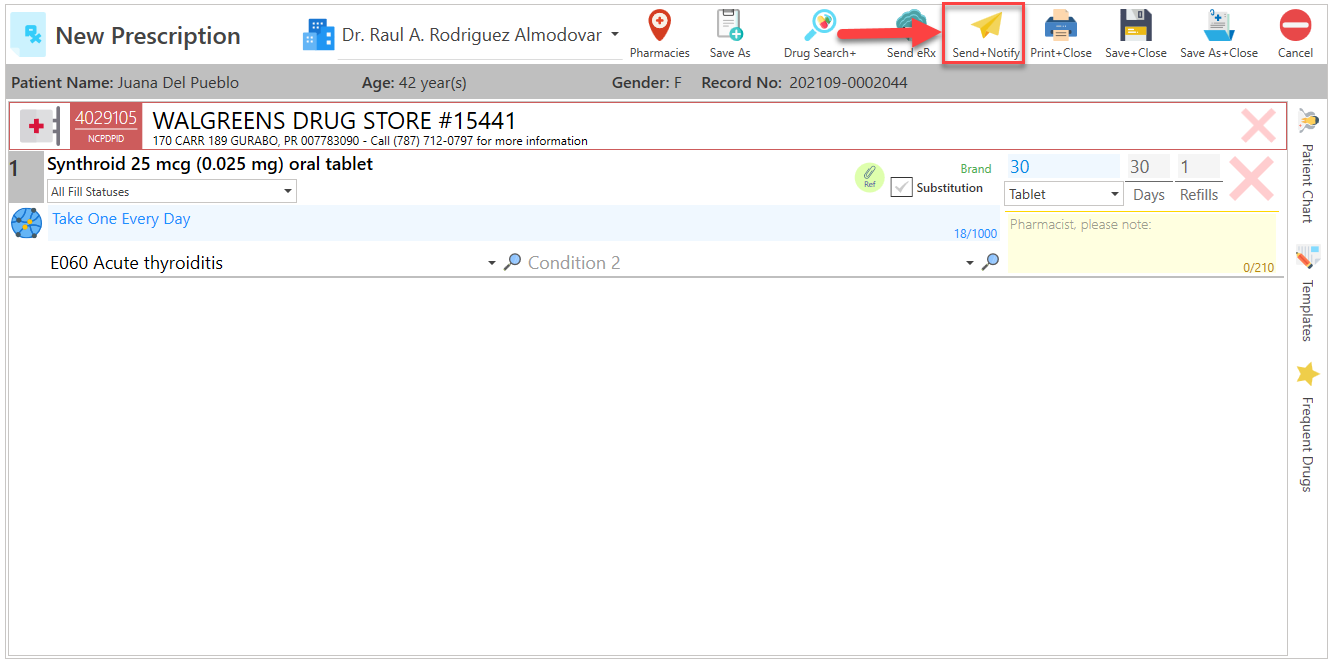The height and width of the screenshot is (660, 1330).
Task: Delete Synthroid drug row with red X
Action: 1251,179
